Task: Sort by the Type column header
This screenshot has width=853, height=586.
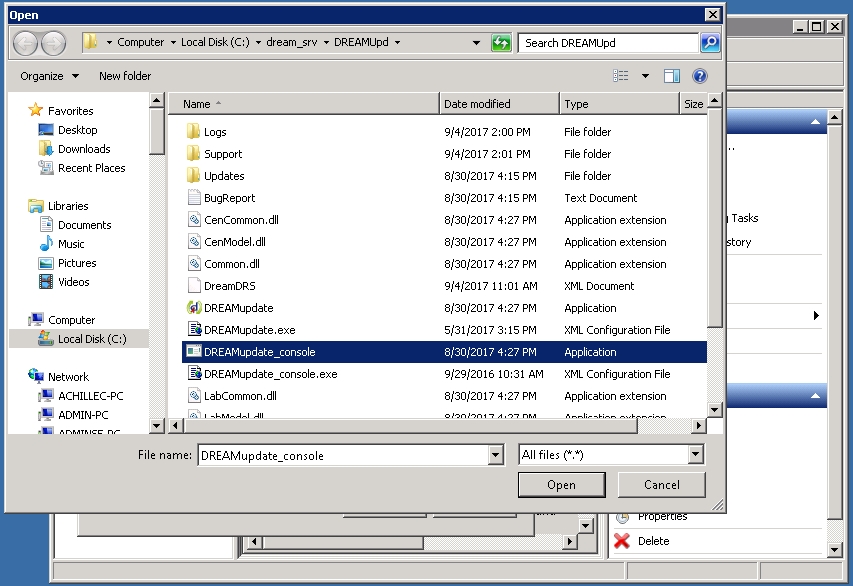Action: click(x=619, y=104)
